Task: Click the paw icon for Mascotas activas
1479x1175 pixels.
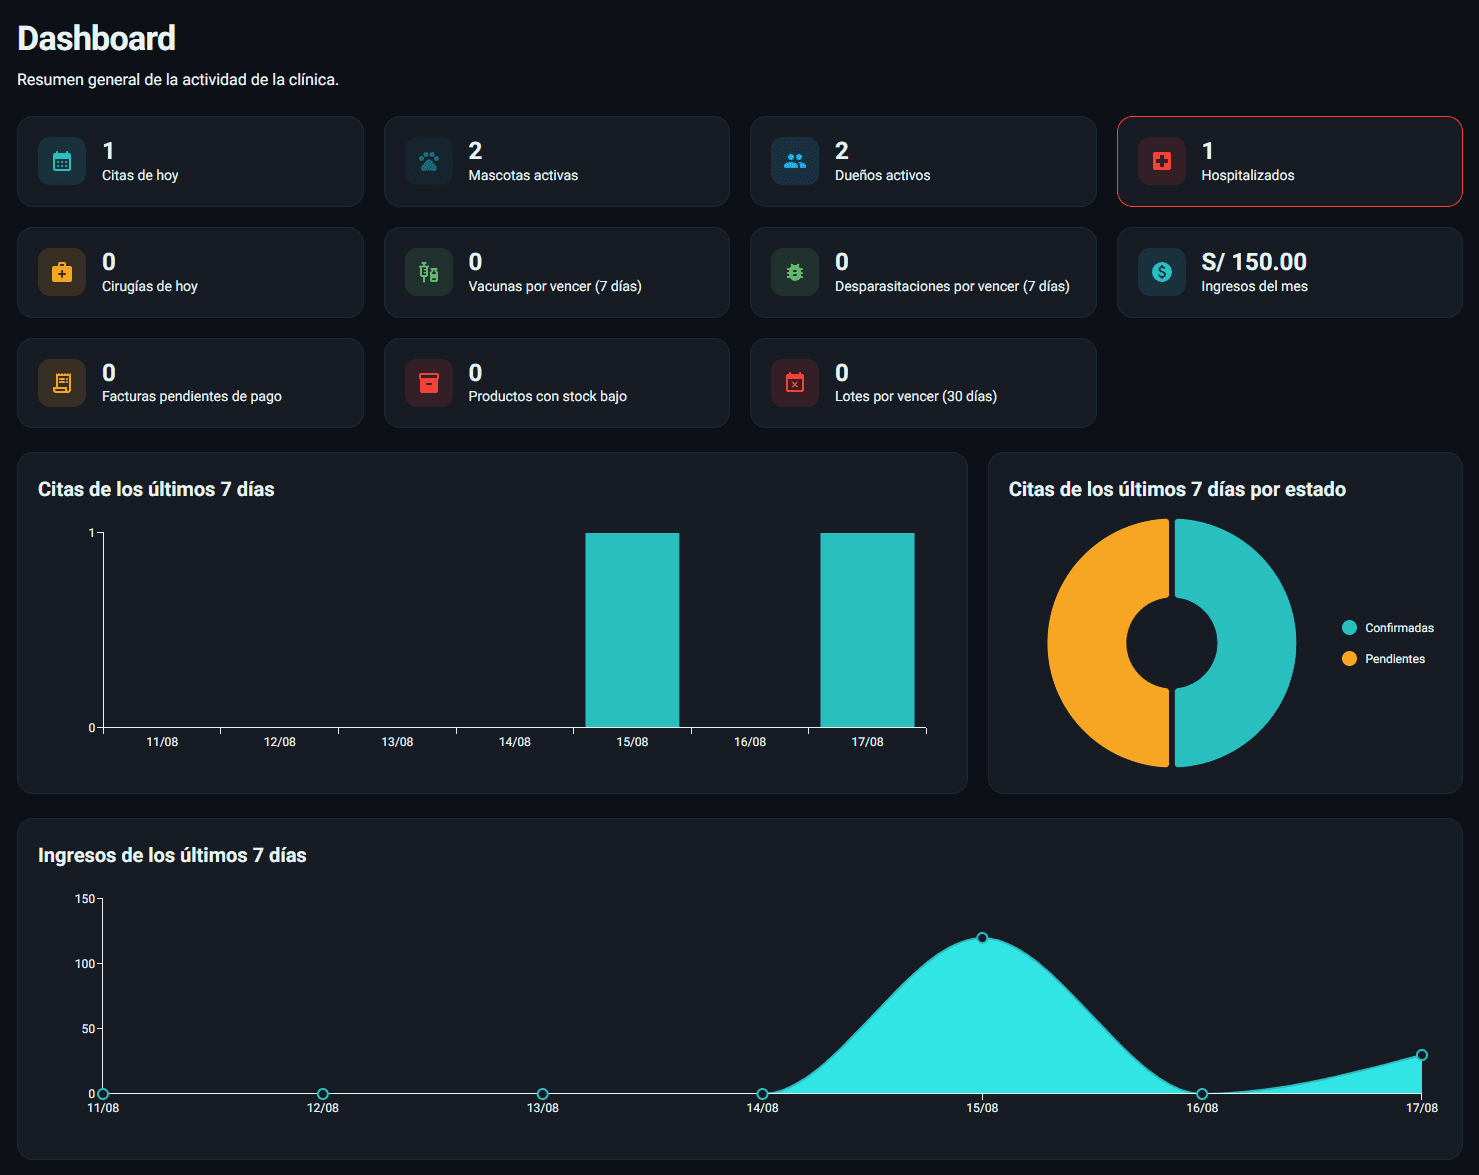Action: 429,162
